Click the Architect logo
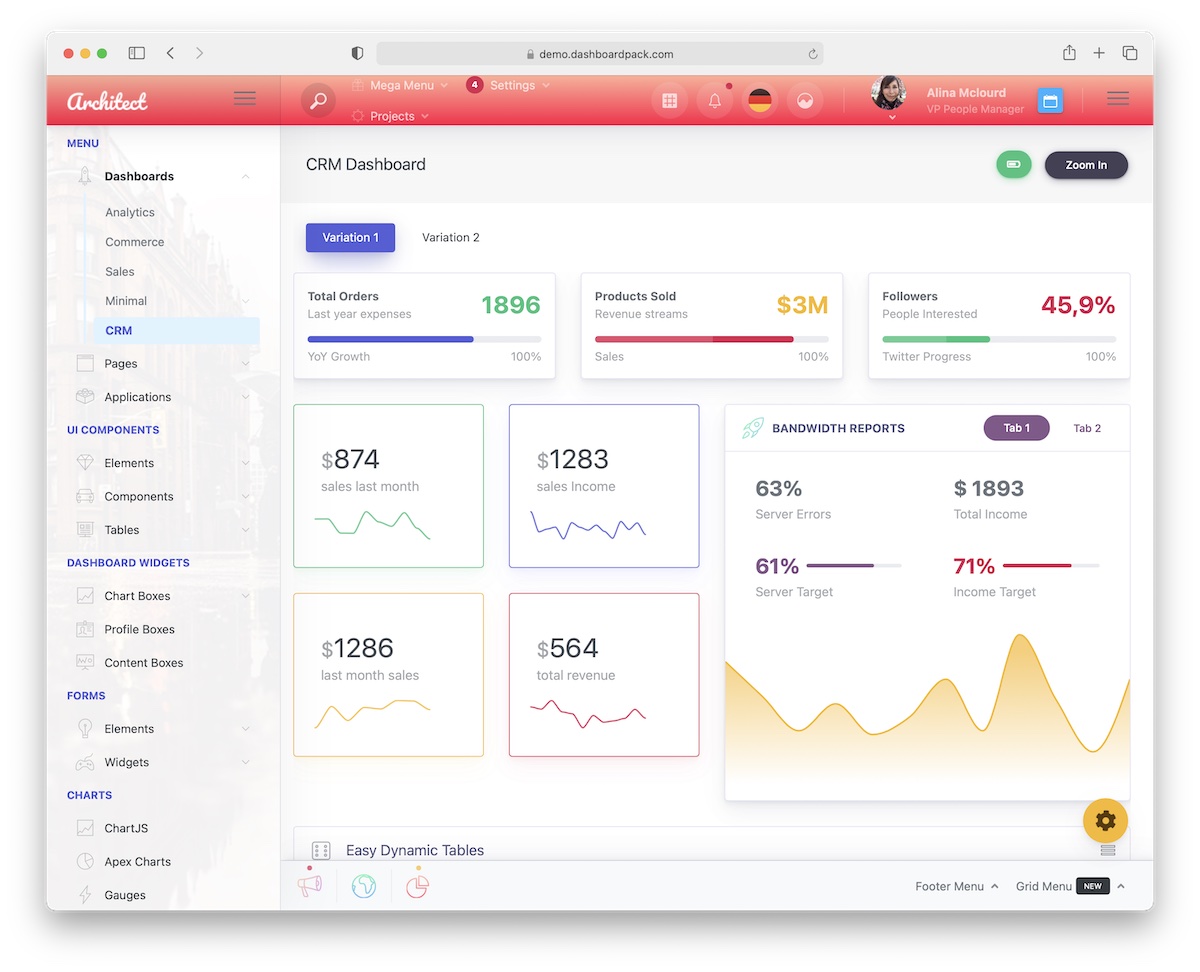 [x=107, y=100]
